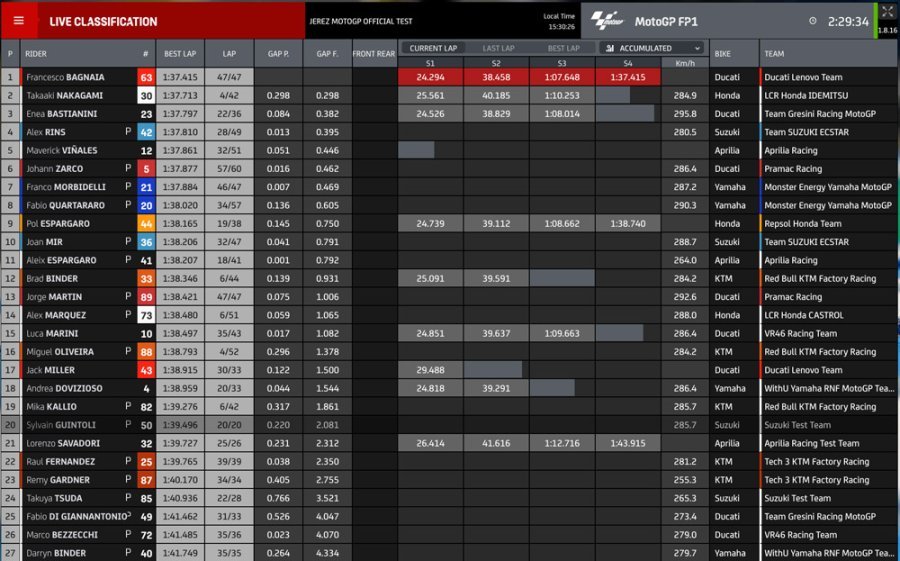The image size is (900, 561).
Task: Click Bastianini's top speed 295.8
Action: point(685,114)
